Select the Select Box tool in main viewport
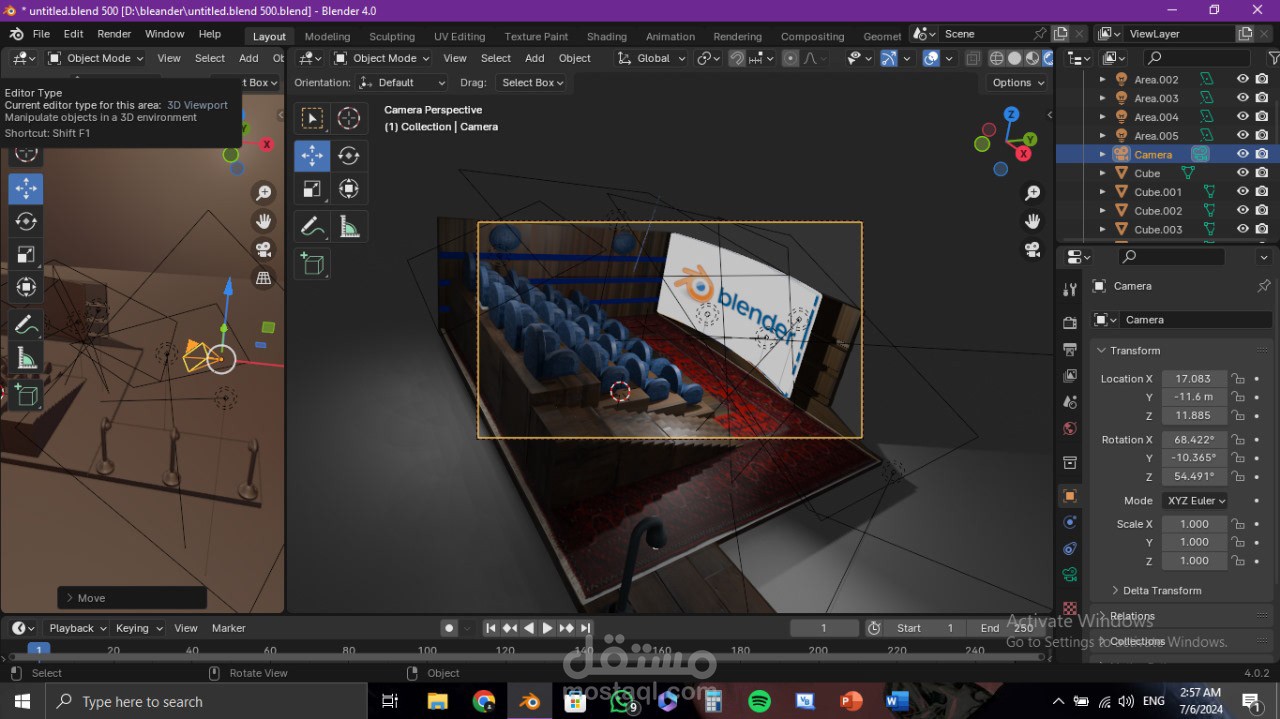This screenshot has height=719, width=1280. pos(312,118)
